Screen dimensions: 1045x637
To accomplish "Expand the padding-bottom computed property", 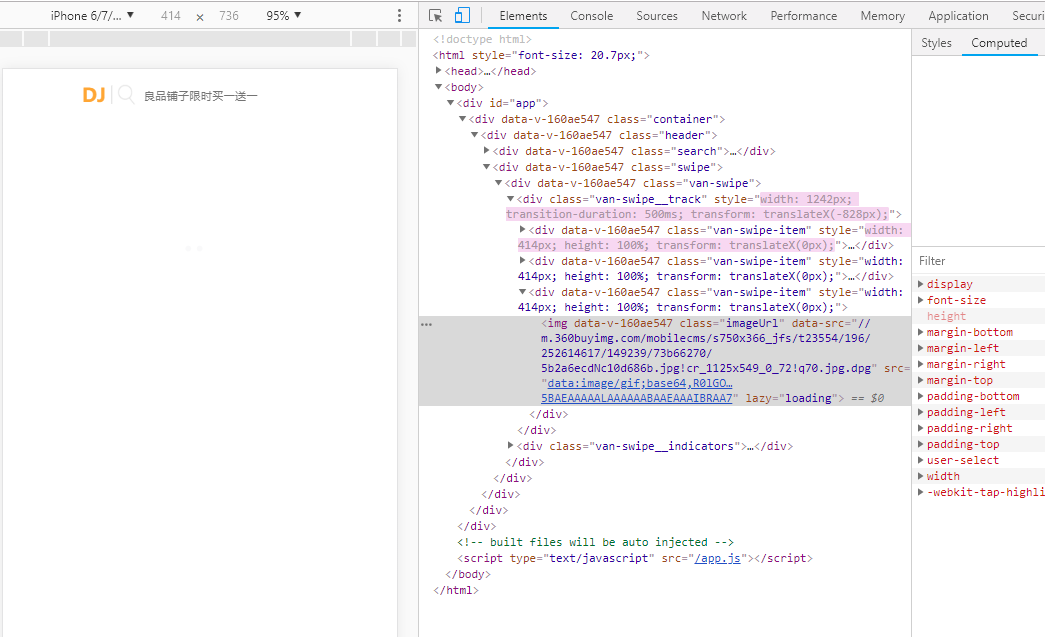I will pyautogui.click(x=920, y=396).
